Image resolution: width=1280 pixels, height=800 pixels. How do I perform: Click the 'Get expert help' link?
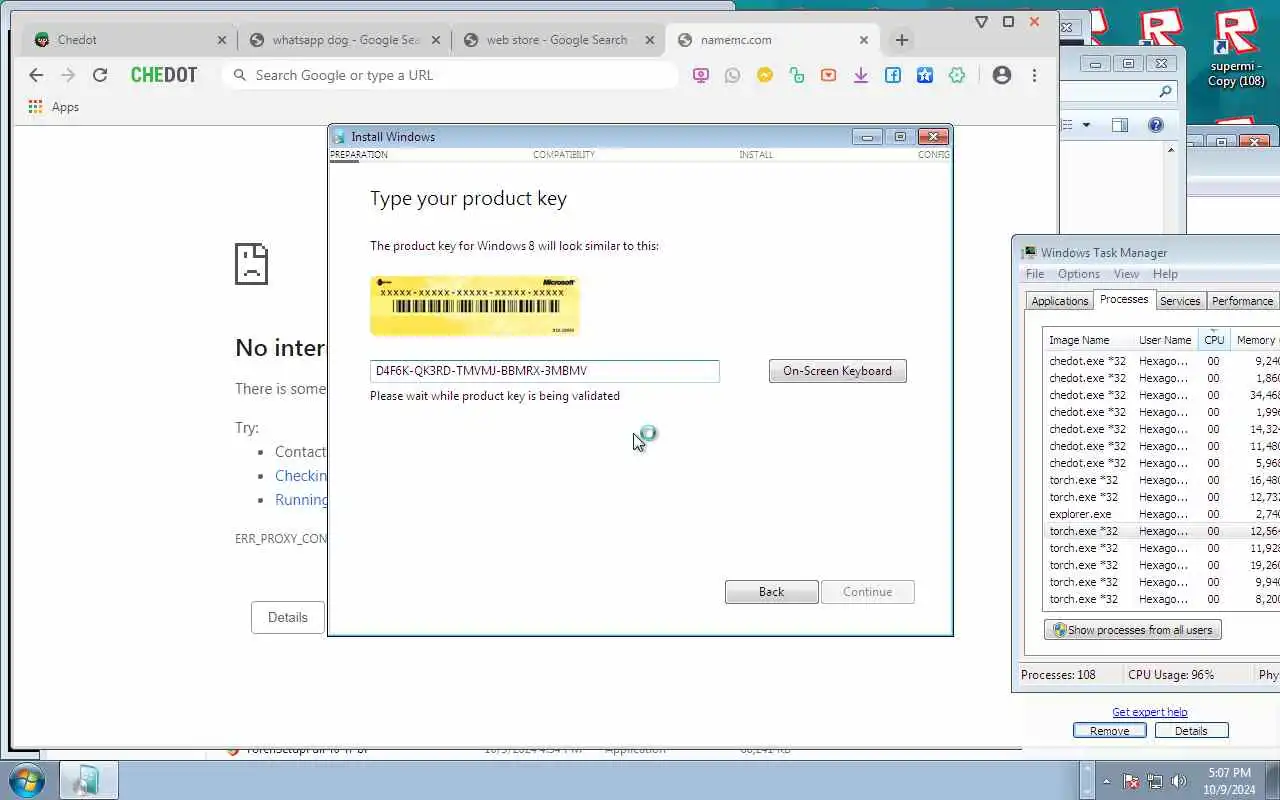tap(1150, 712)
